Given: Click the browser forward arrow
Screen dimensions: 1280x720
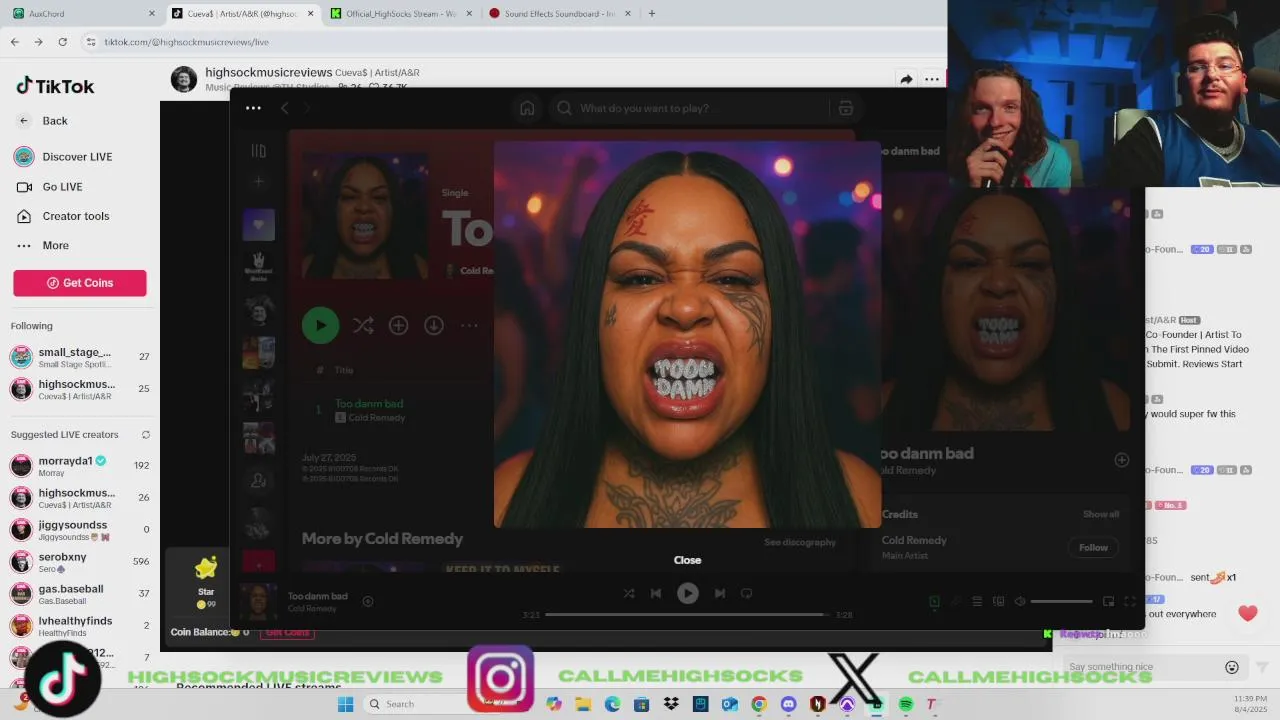Looking at the screenshot, I should pyautogui.click(x=38, y=42).
